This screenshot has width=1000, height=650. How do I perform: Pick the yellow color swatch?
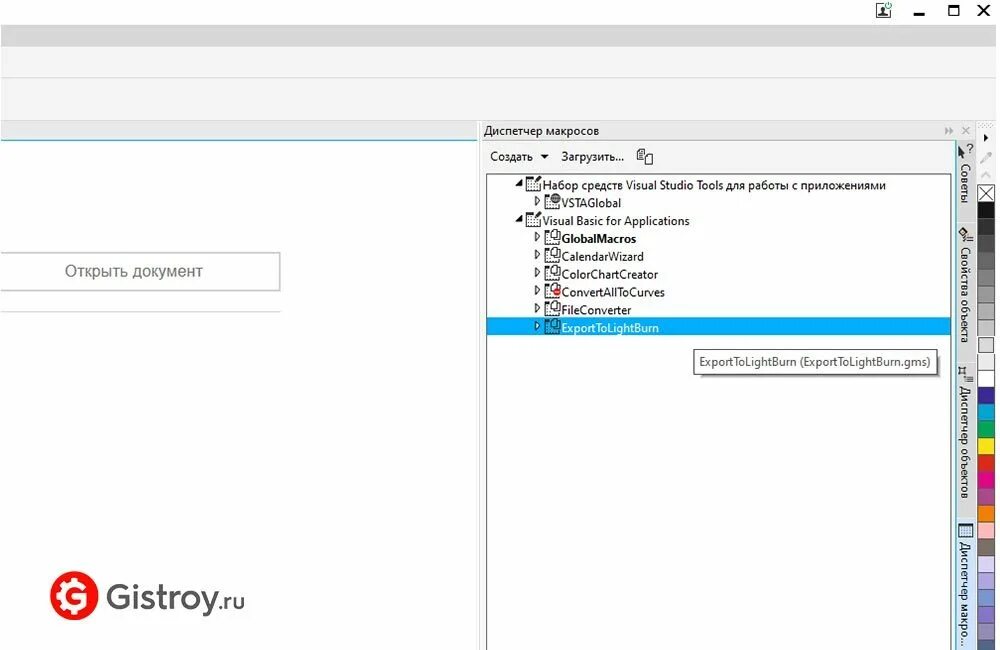(986, 445)
